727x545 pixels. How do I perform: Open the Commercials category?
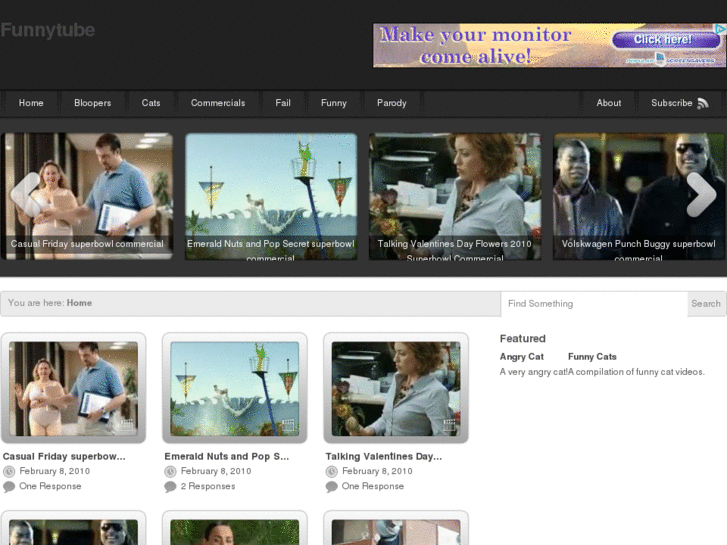(218, 103)
